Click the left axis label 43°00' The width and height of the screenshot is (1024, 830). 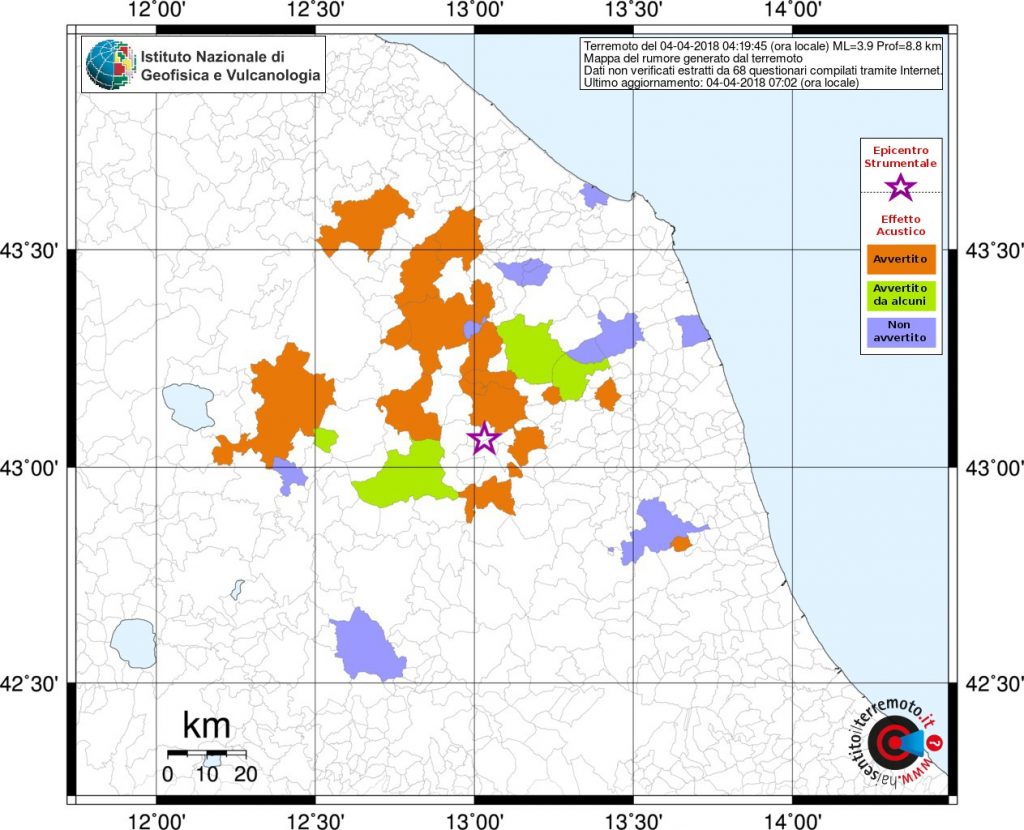(x=30, y=468)
